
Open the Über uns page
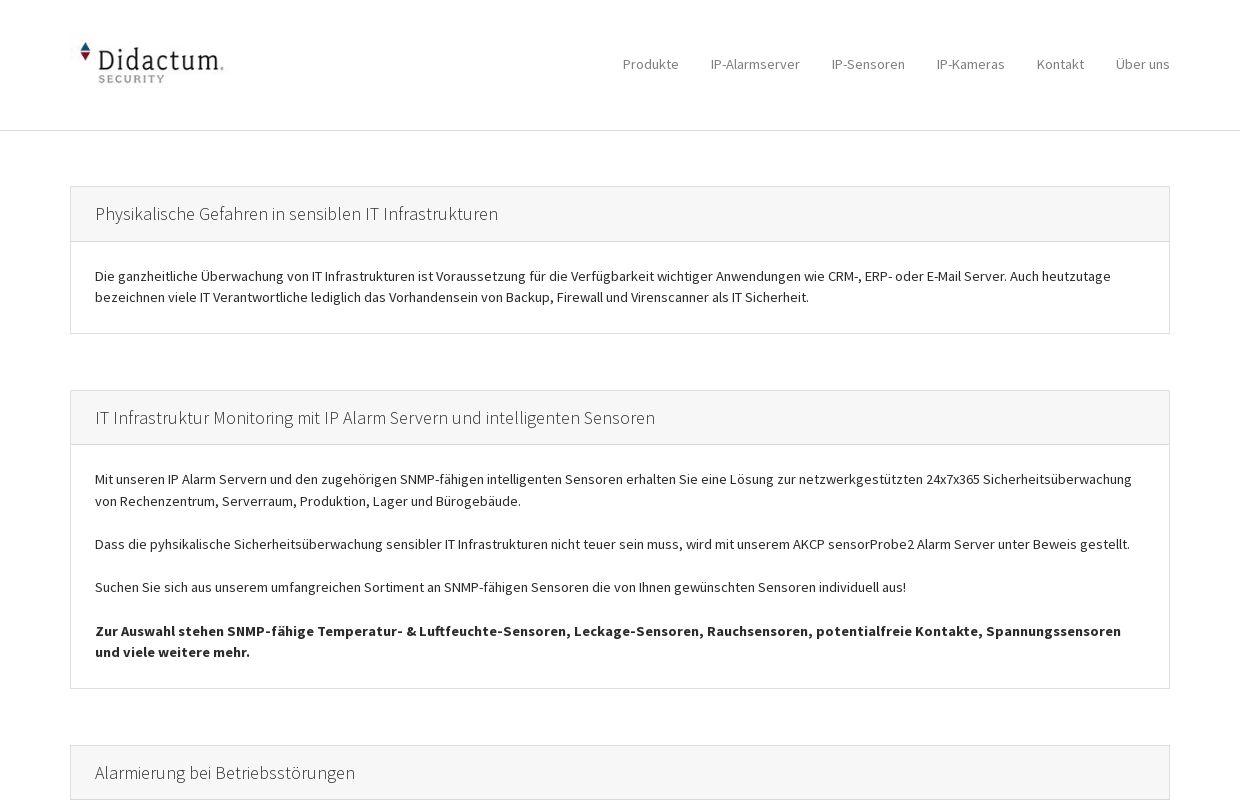[1142, 64]
